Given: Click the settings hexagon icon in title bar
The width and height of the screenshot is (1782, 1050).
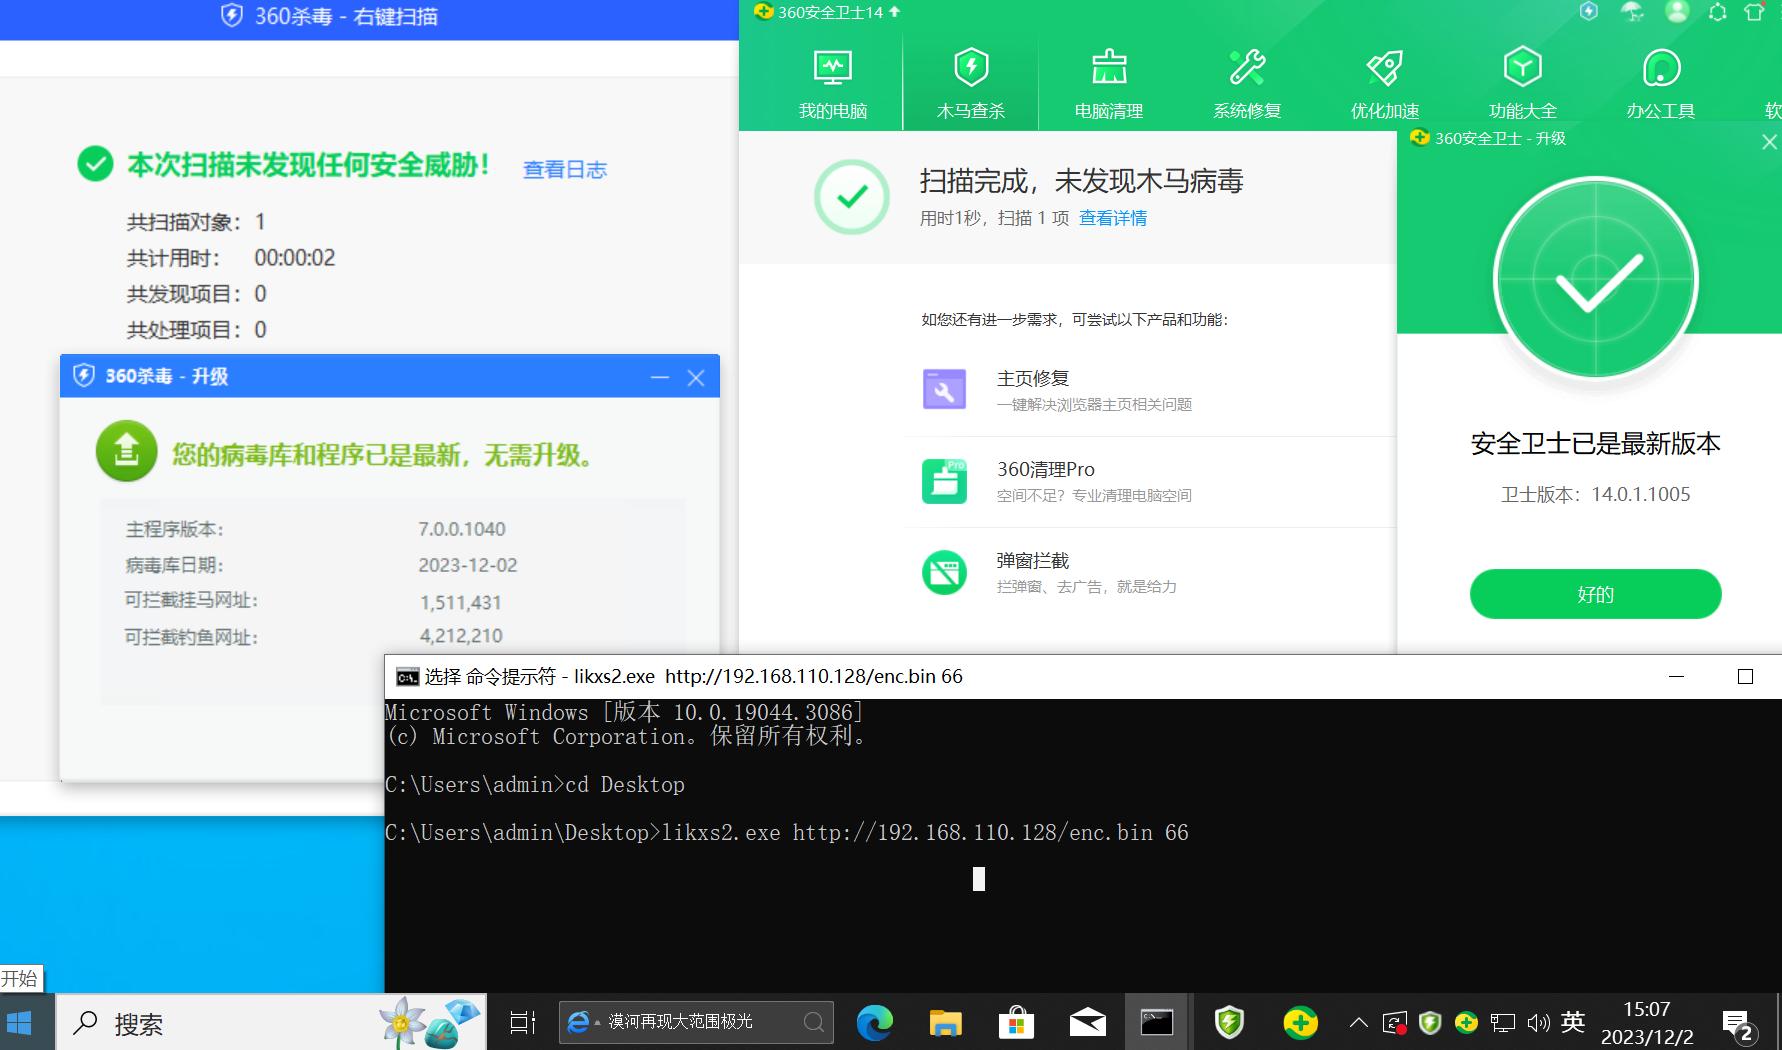Looking at the screenshot, I should tap(1717, 13).
